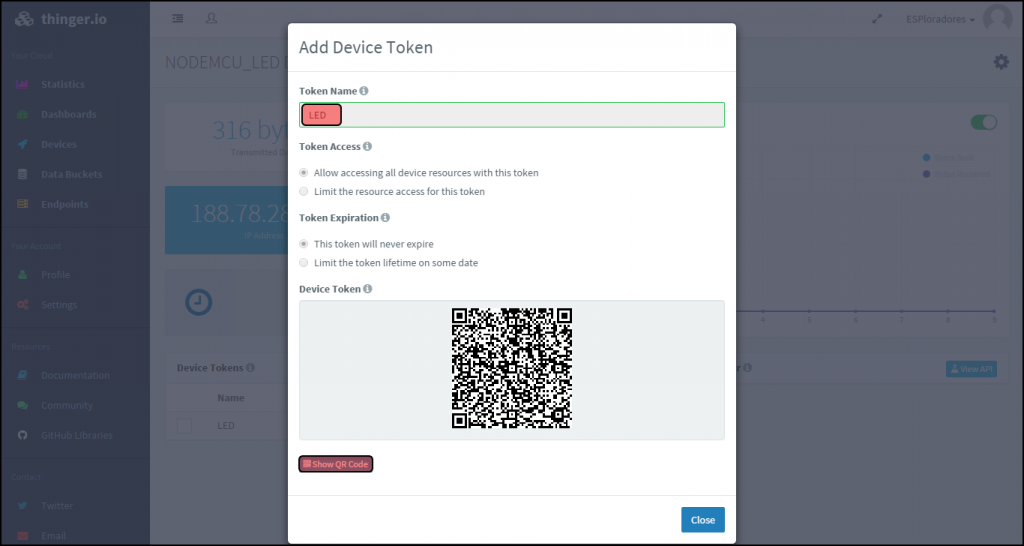Click the Show QR Code button

tap(336, 464)
